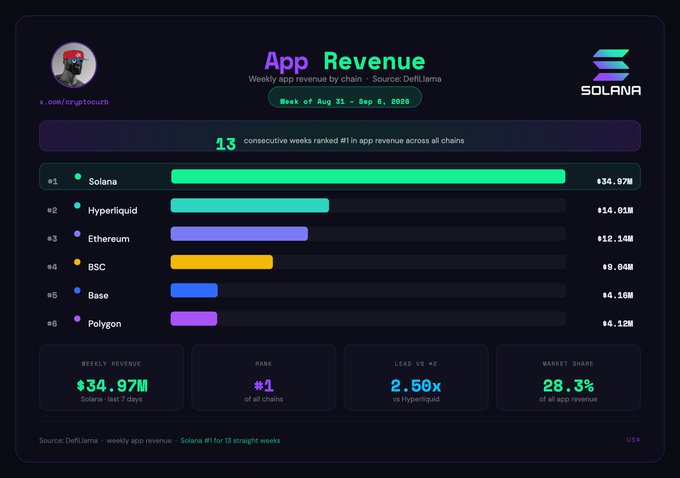Click the $9.04M BSC value

[x=618, y=267]
